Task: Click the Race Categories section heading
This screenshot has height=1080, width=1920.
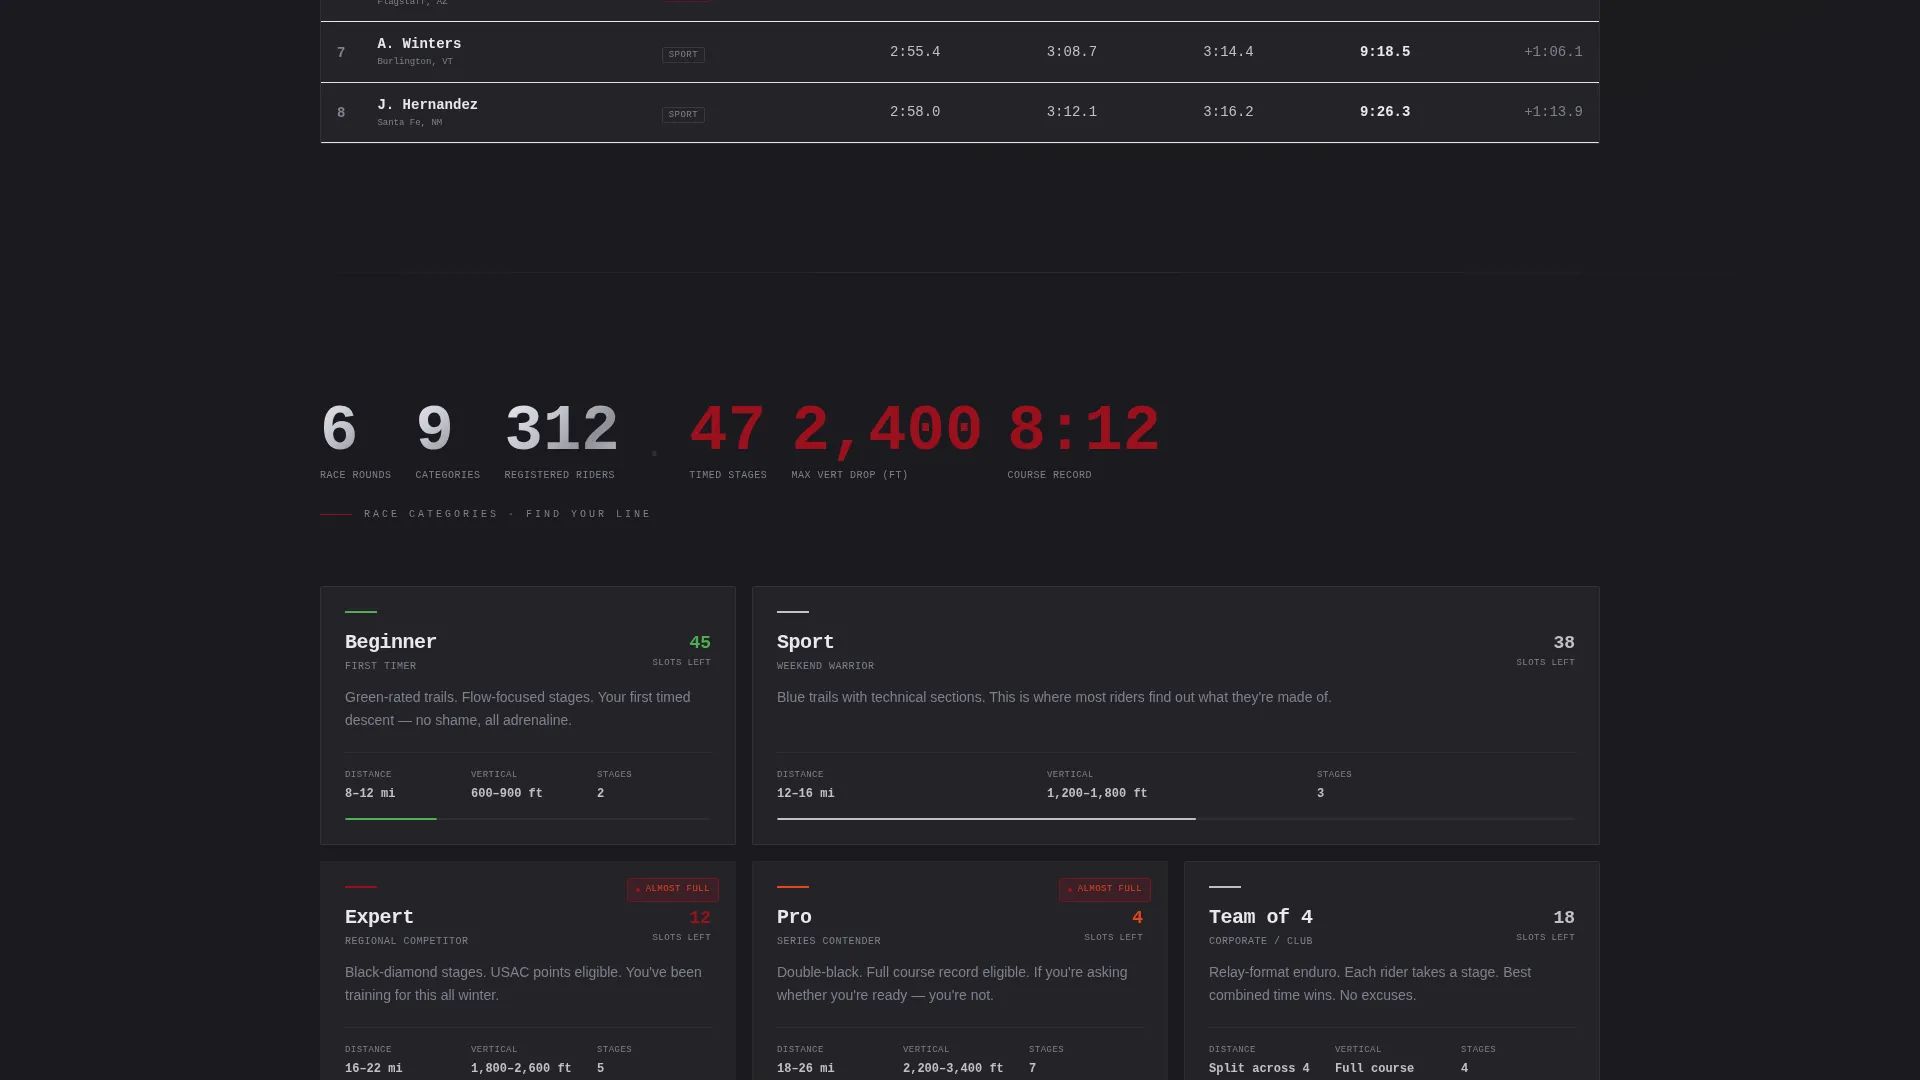Action: pyautogui.click(x=507, y=514)
